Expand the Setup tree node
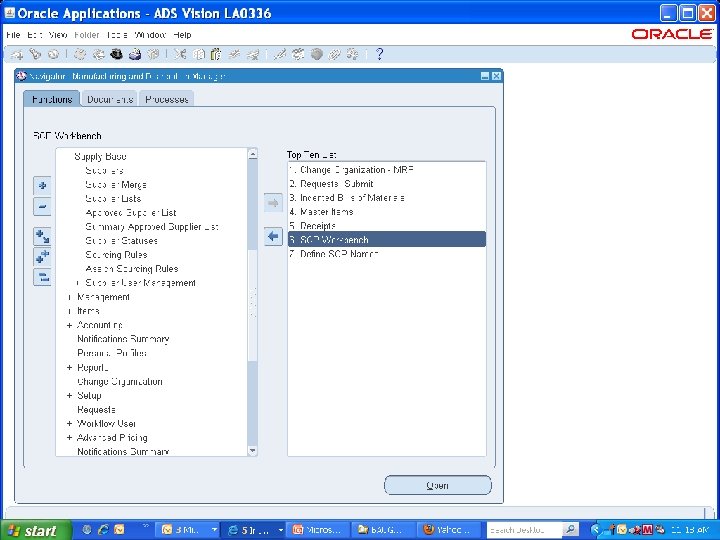The width and height of the screenshot is (720, 540). [69, 396]
